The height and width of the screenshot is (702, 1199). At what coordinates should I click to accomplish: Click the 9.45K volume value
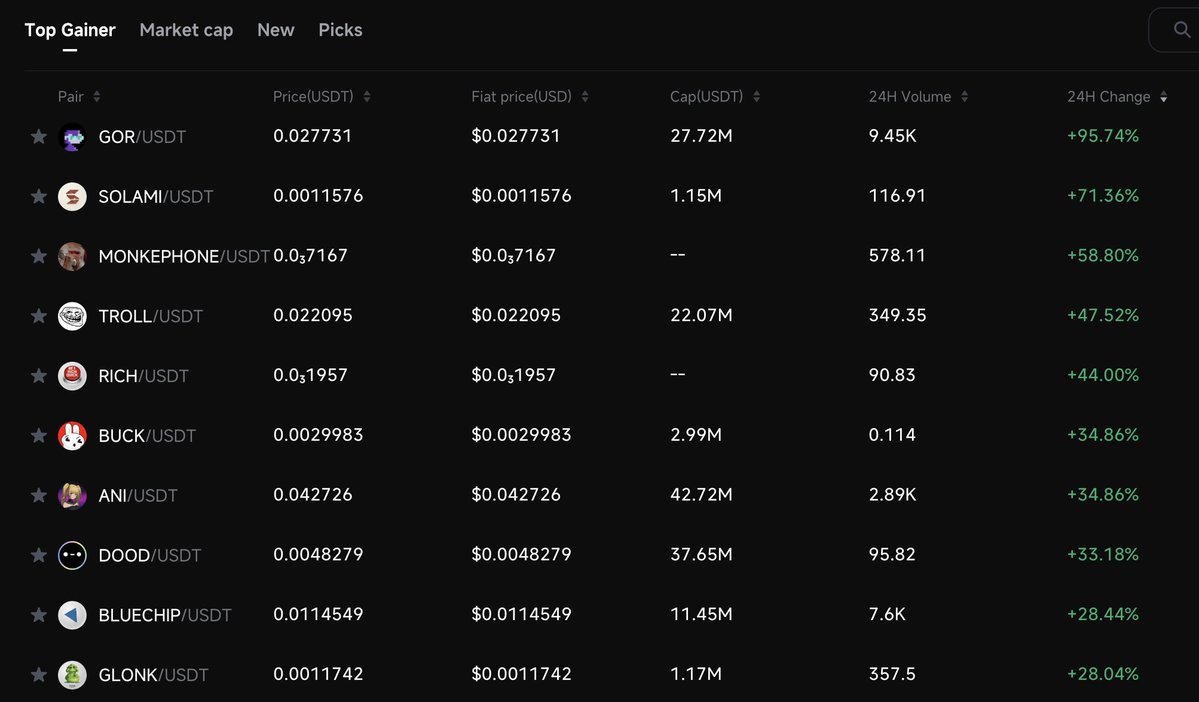[x=892, y=135]
